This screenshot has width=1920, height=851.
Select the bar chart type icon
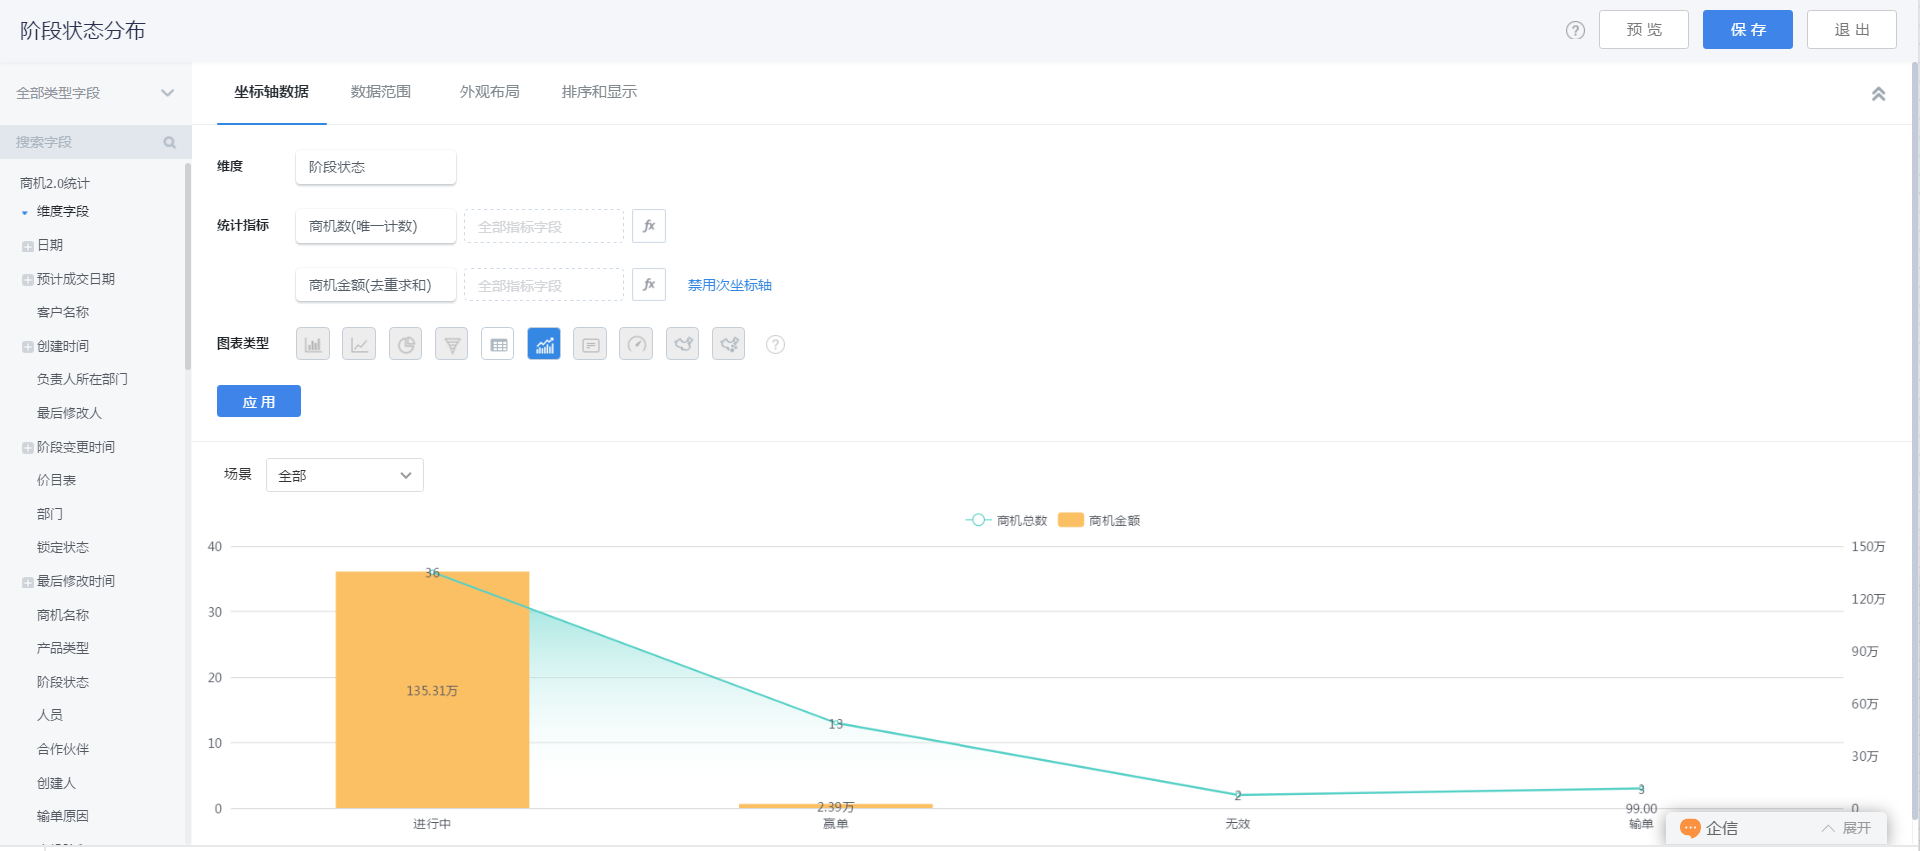point(313,344)
